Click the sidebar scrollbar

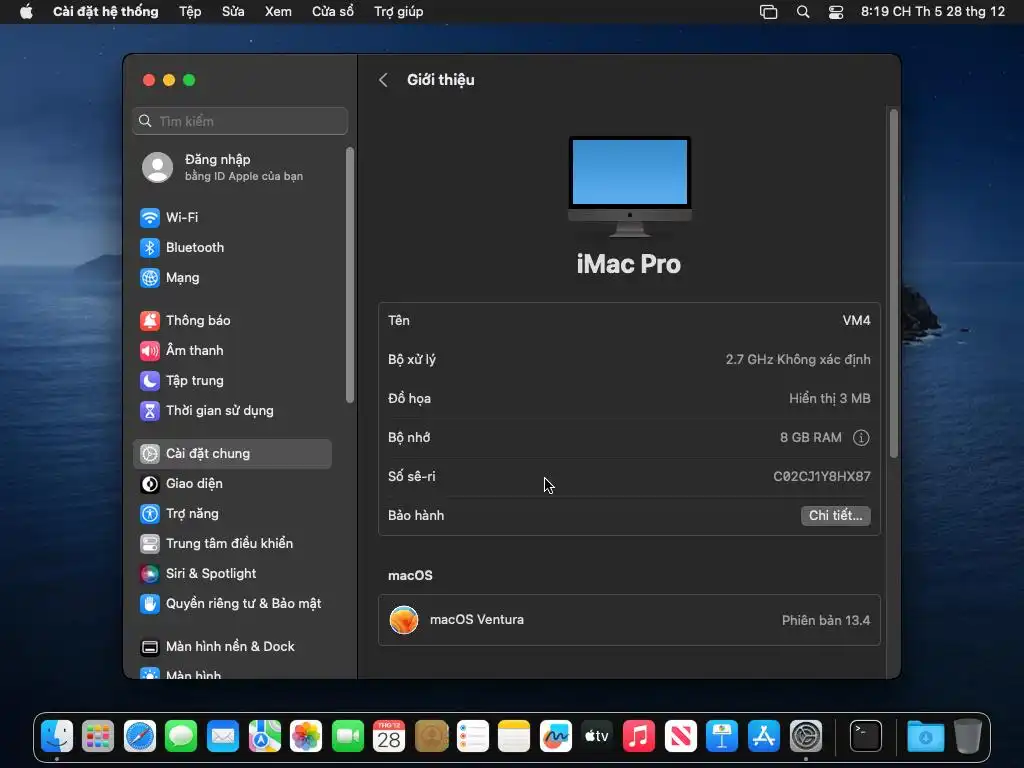pos(350,275)
